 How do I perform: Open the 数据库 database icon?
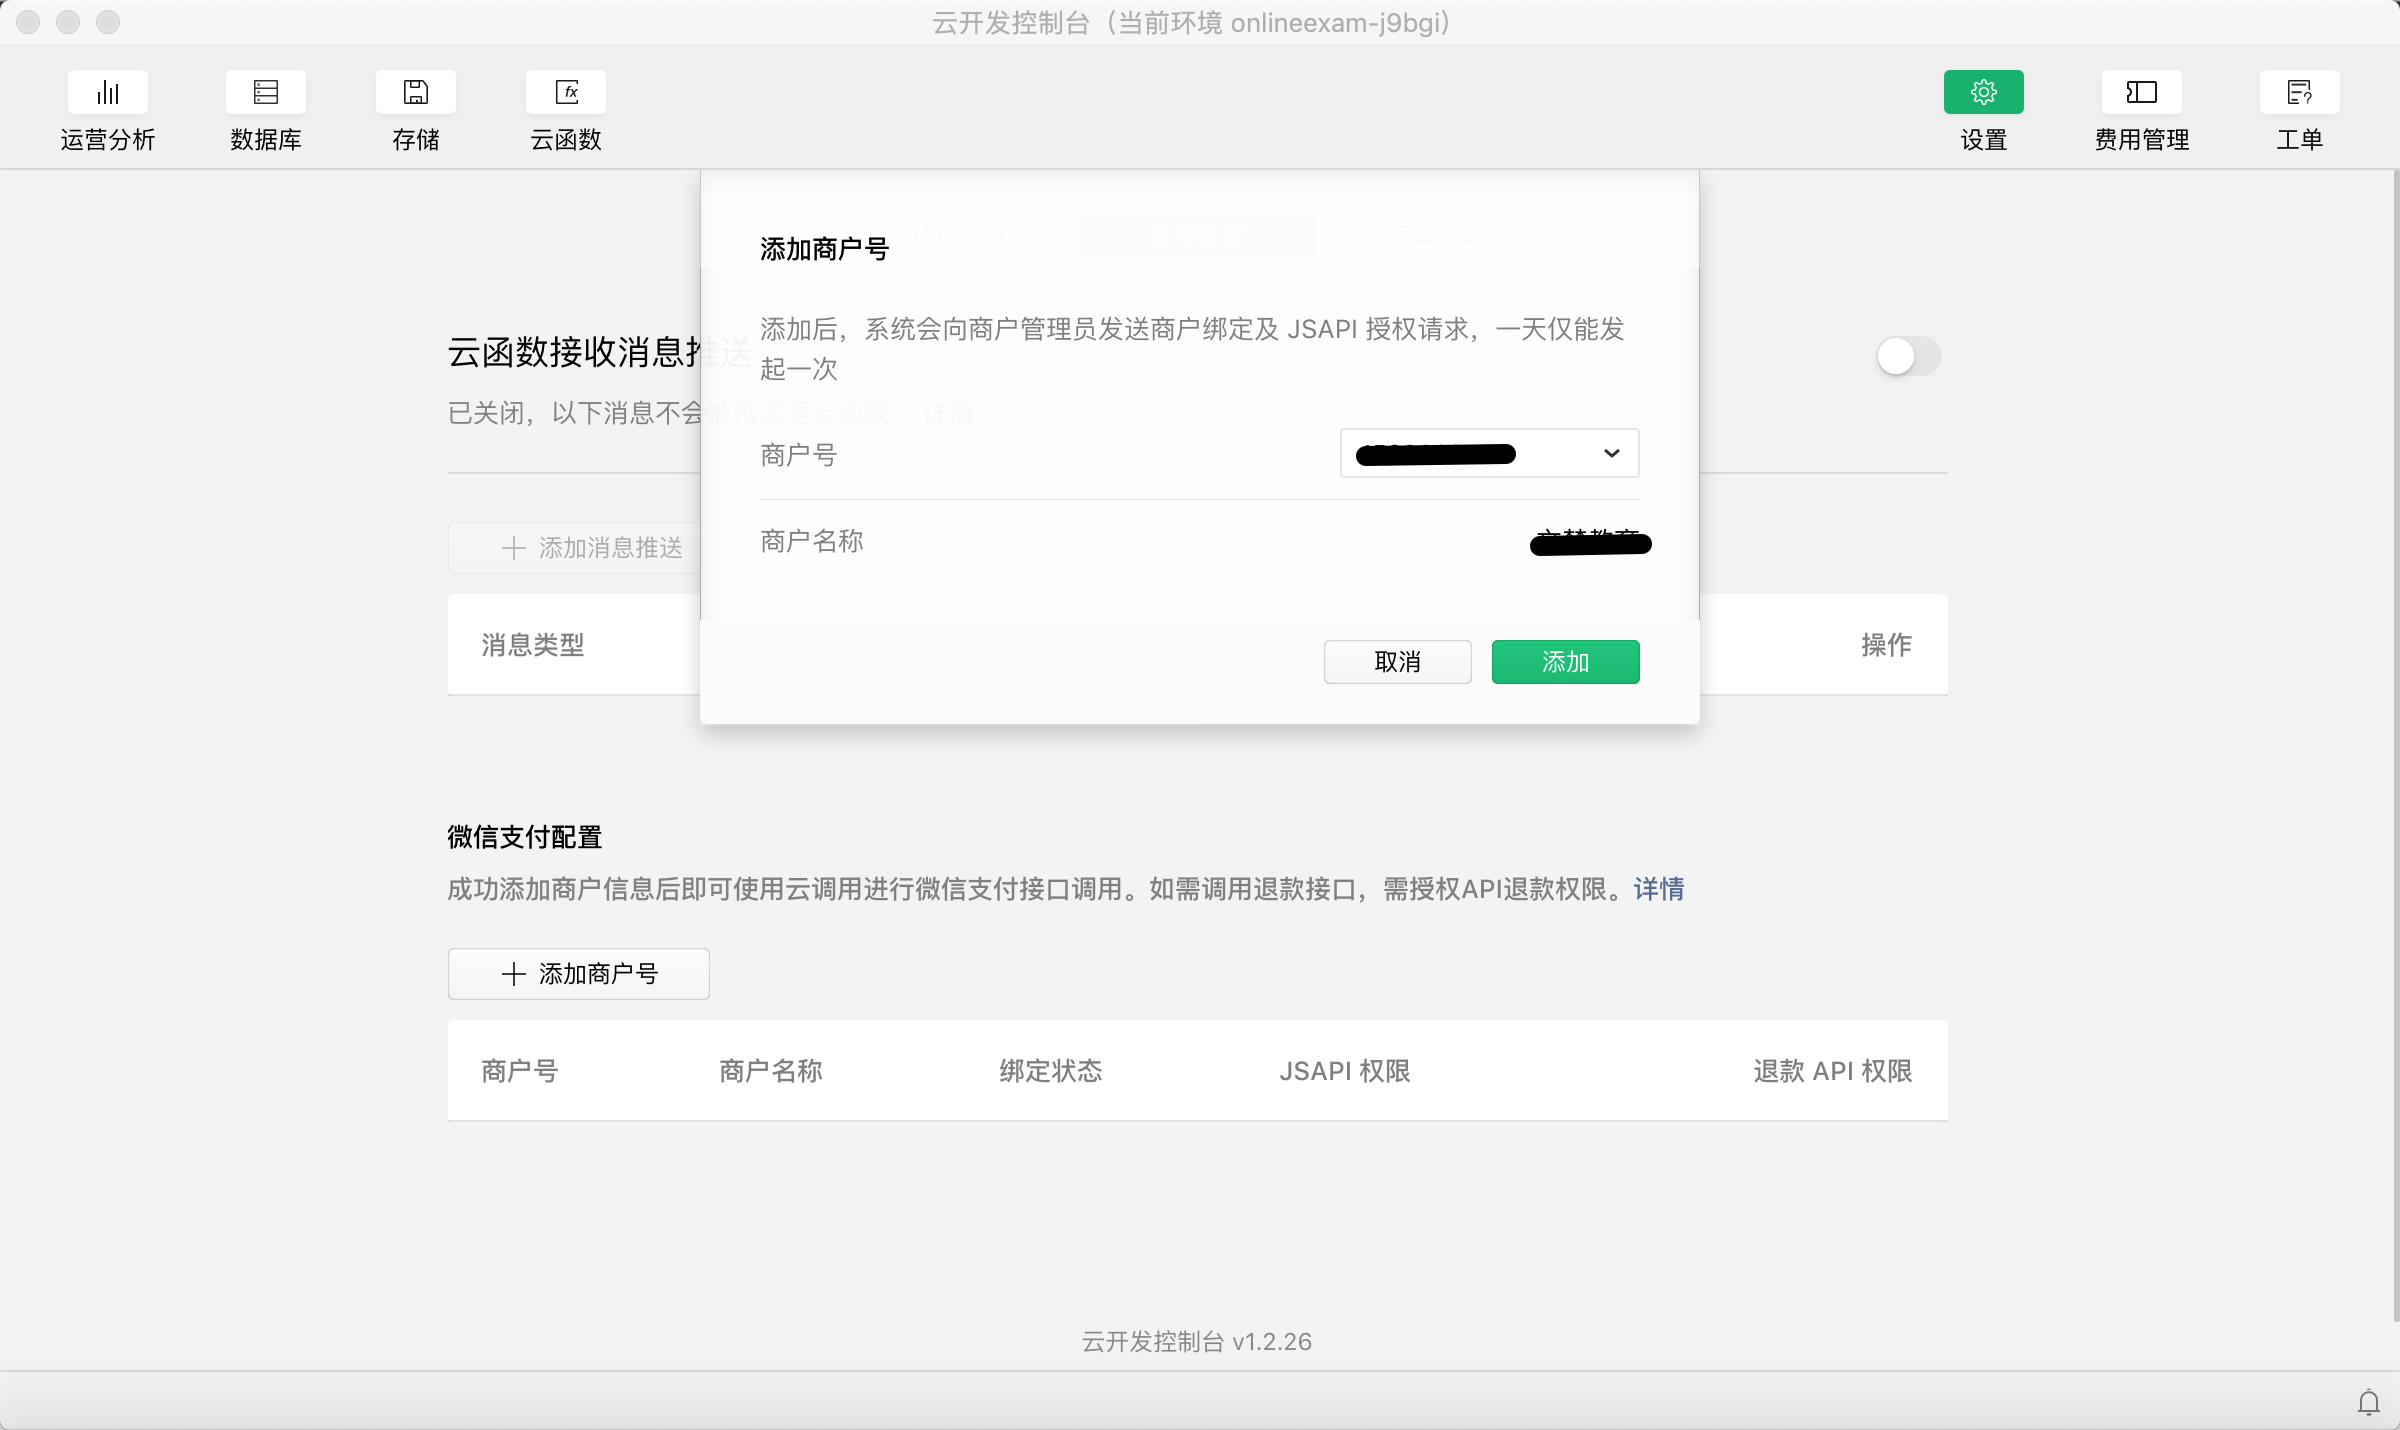(x=265, y=93)
